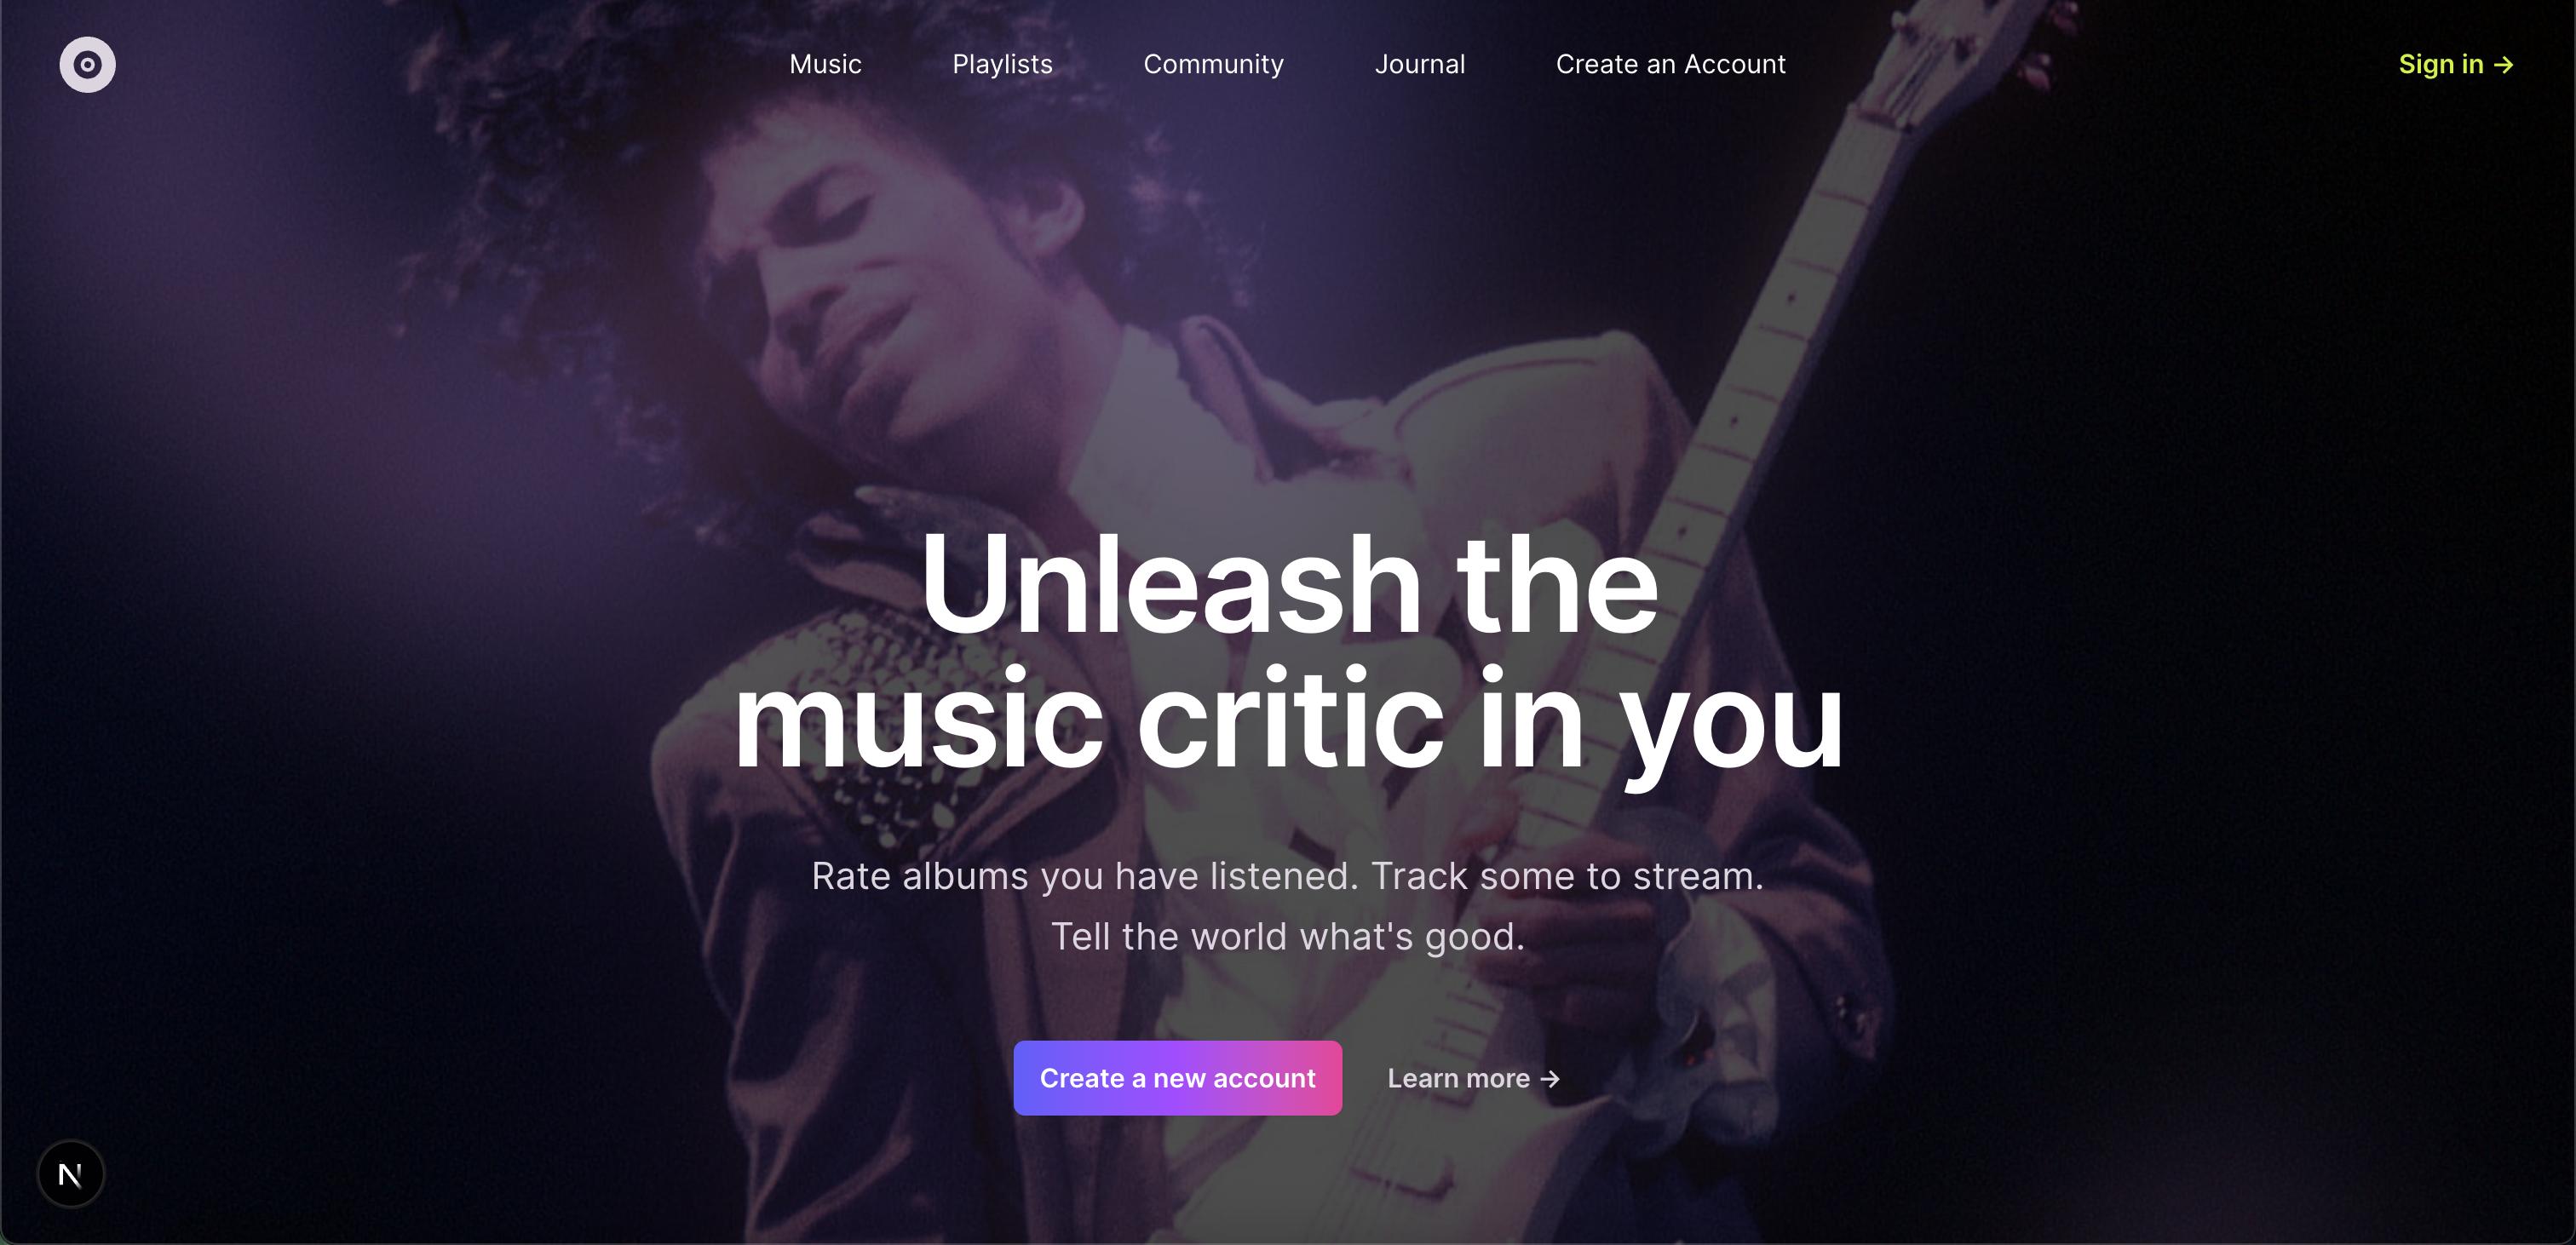Image resolution: width=2576 pixels, height=1245 pixels.
Task: Click the vinyl record logo icon
Action: (x=87, y=65)
